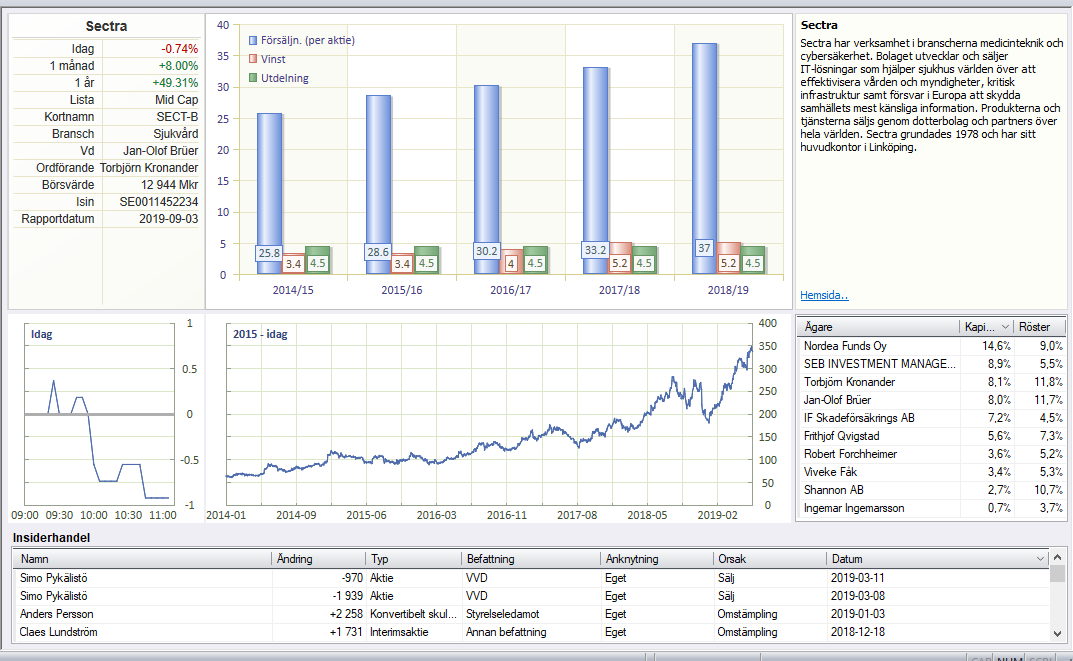Image resolution: width=1073 pixels, height=661 pixels.
Task: Click the Styrelseledamot position cell
Action: [x=503, y=614]
